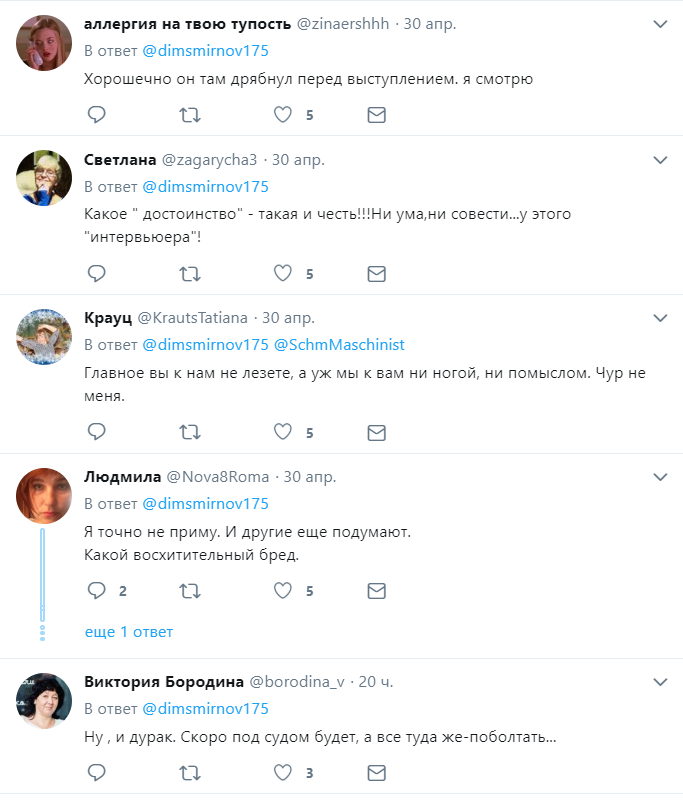Open Виктория Бородина's avatar
Viewport: 683px width, 803px height.
click(44, 701)
